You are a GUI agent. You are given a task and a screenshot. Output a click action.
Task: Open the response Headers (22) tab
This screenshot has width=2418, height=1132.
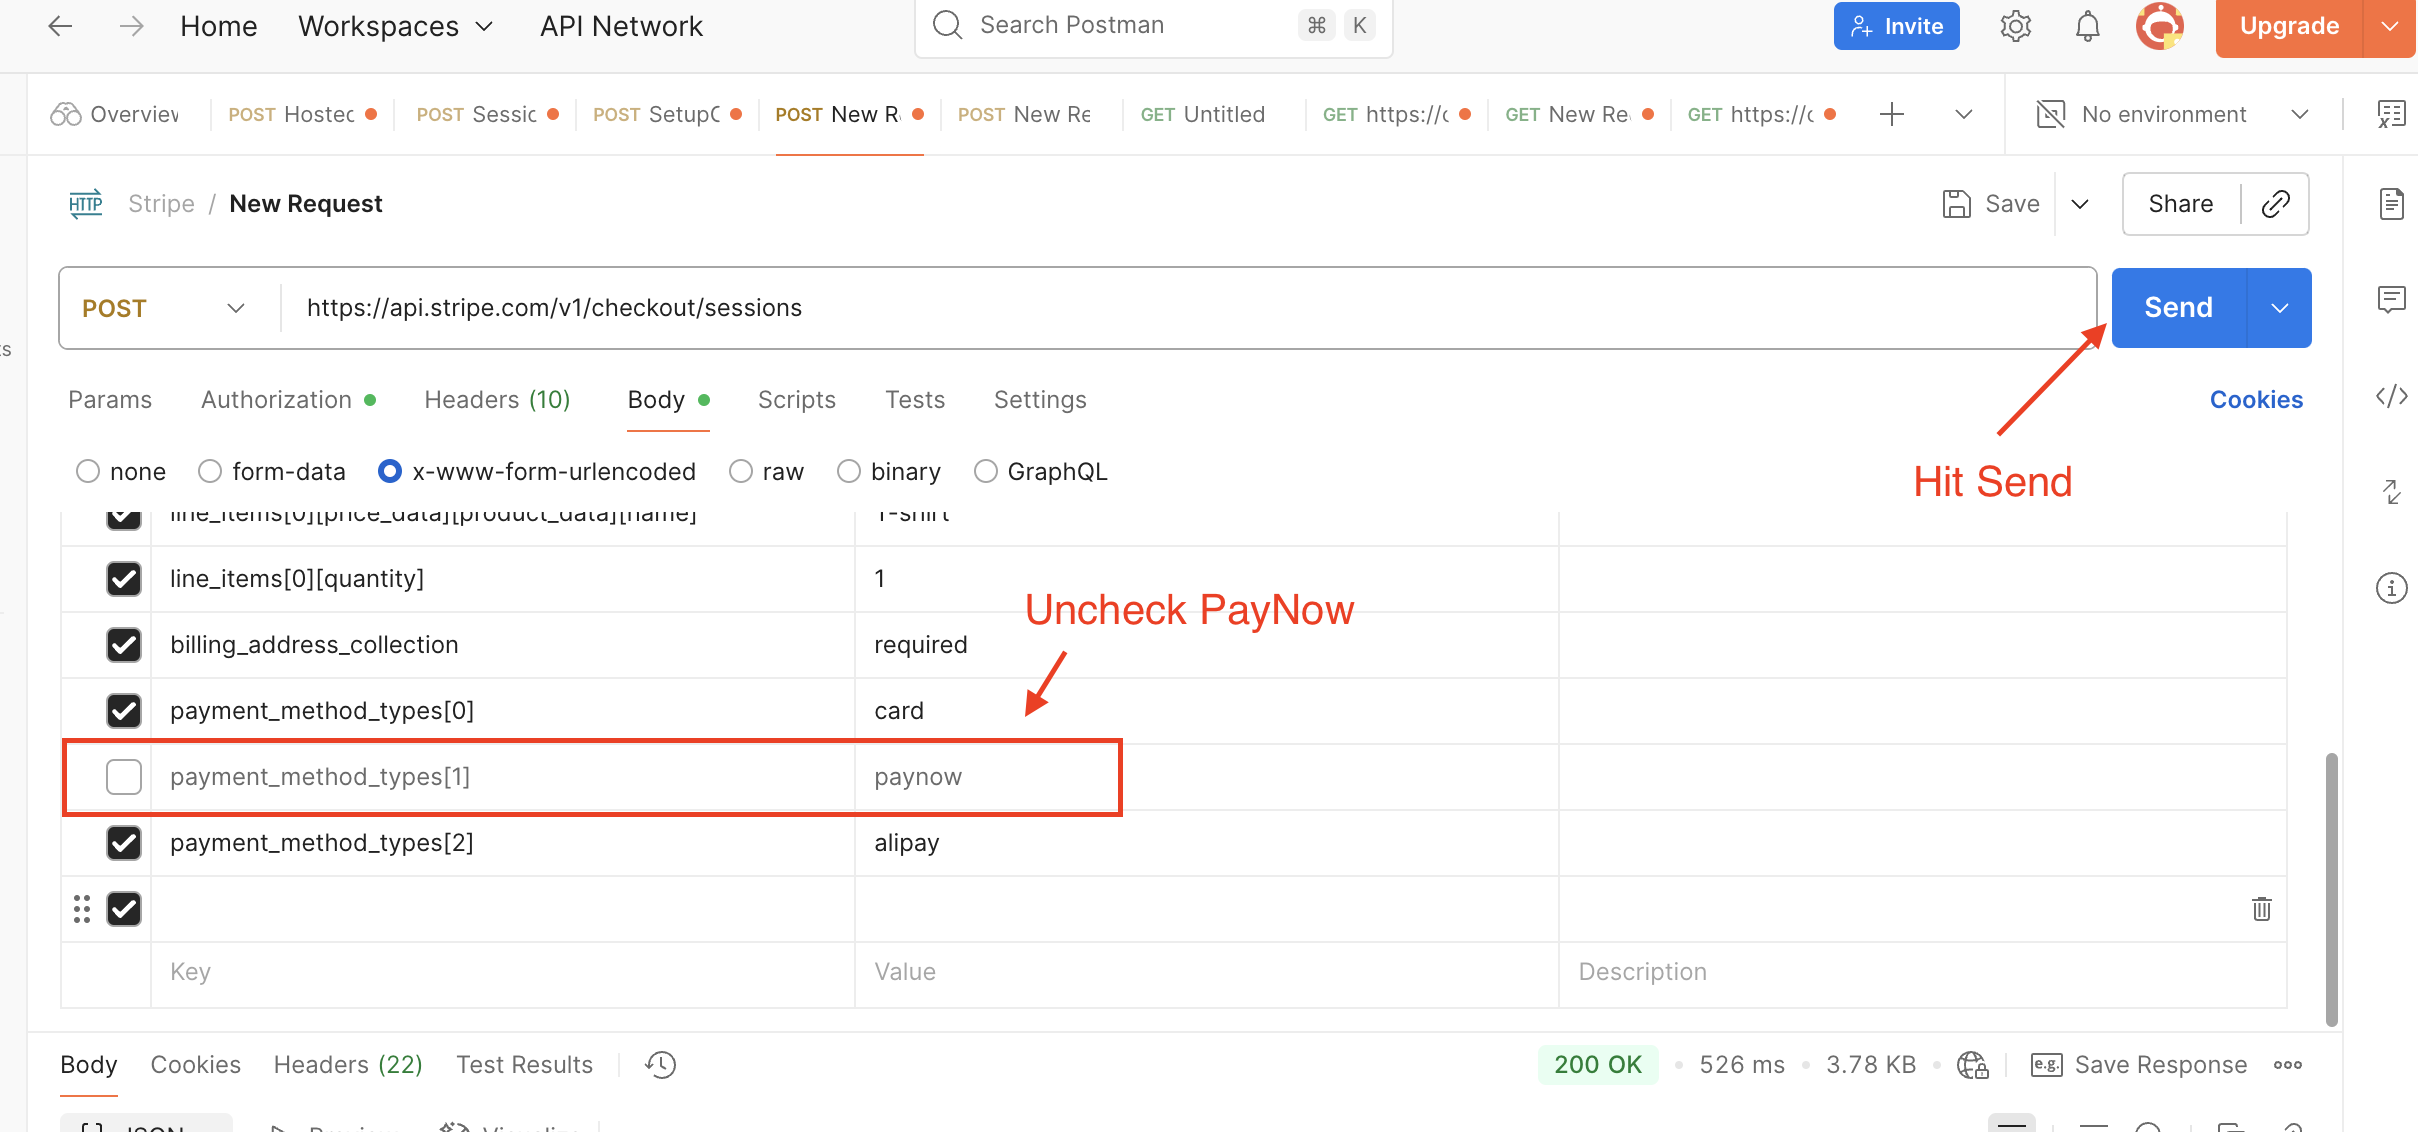click(x=348, y=1065)
